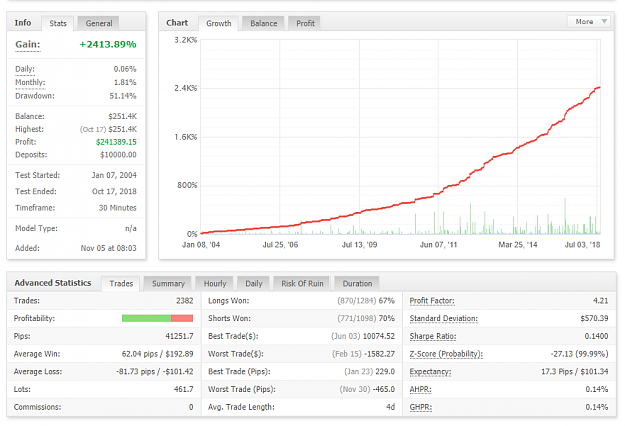Open the Daily statistics tab
Image resolution: width=625 pixels, height=426 pixels.
254,284
